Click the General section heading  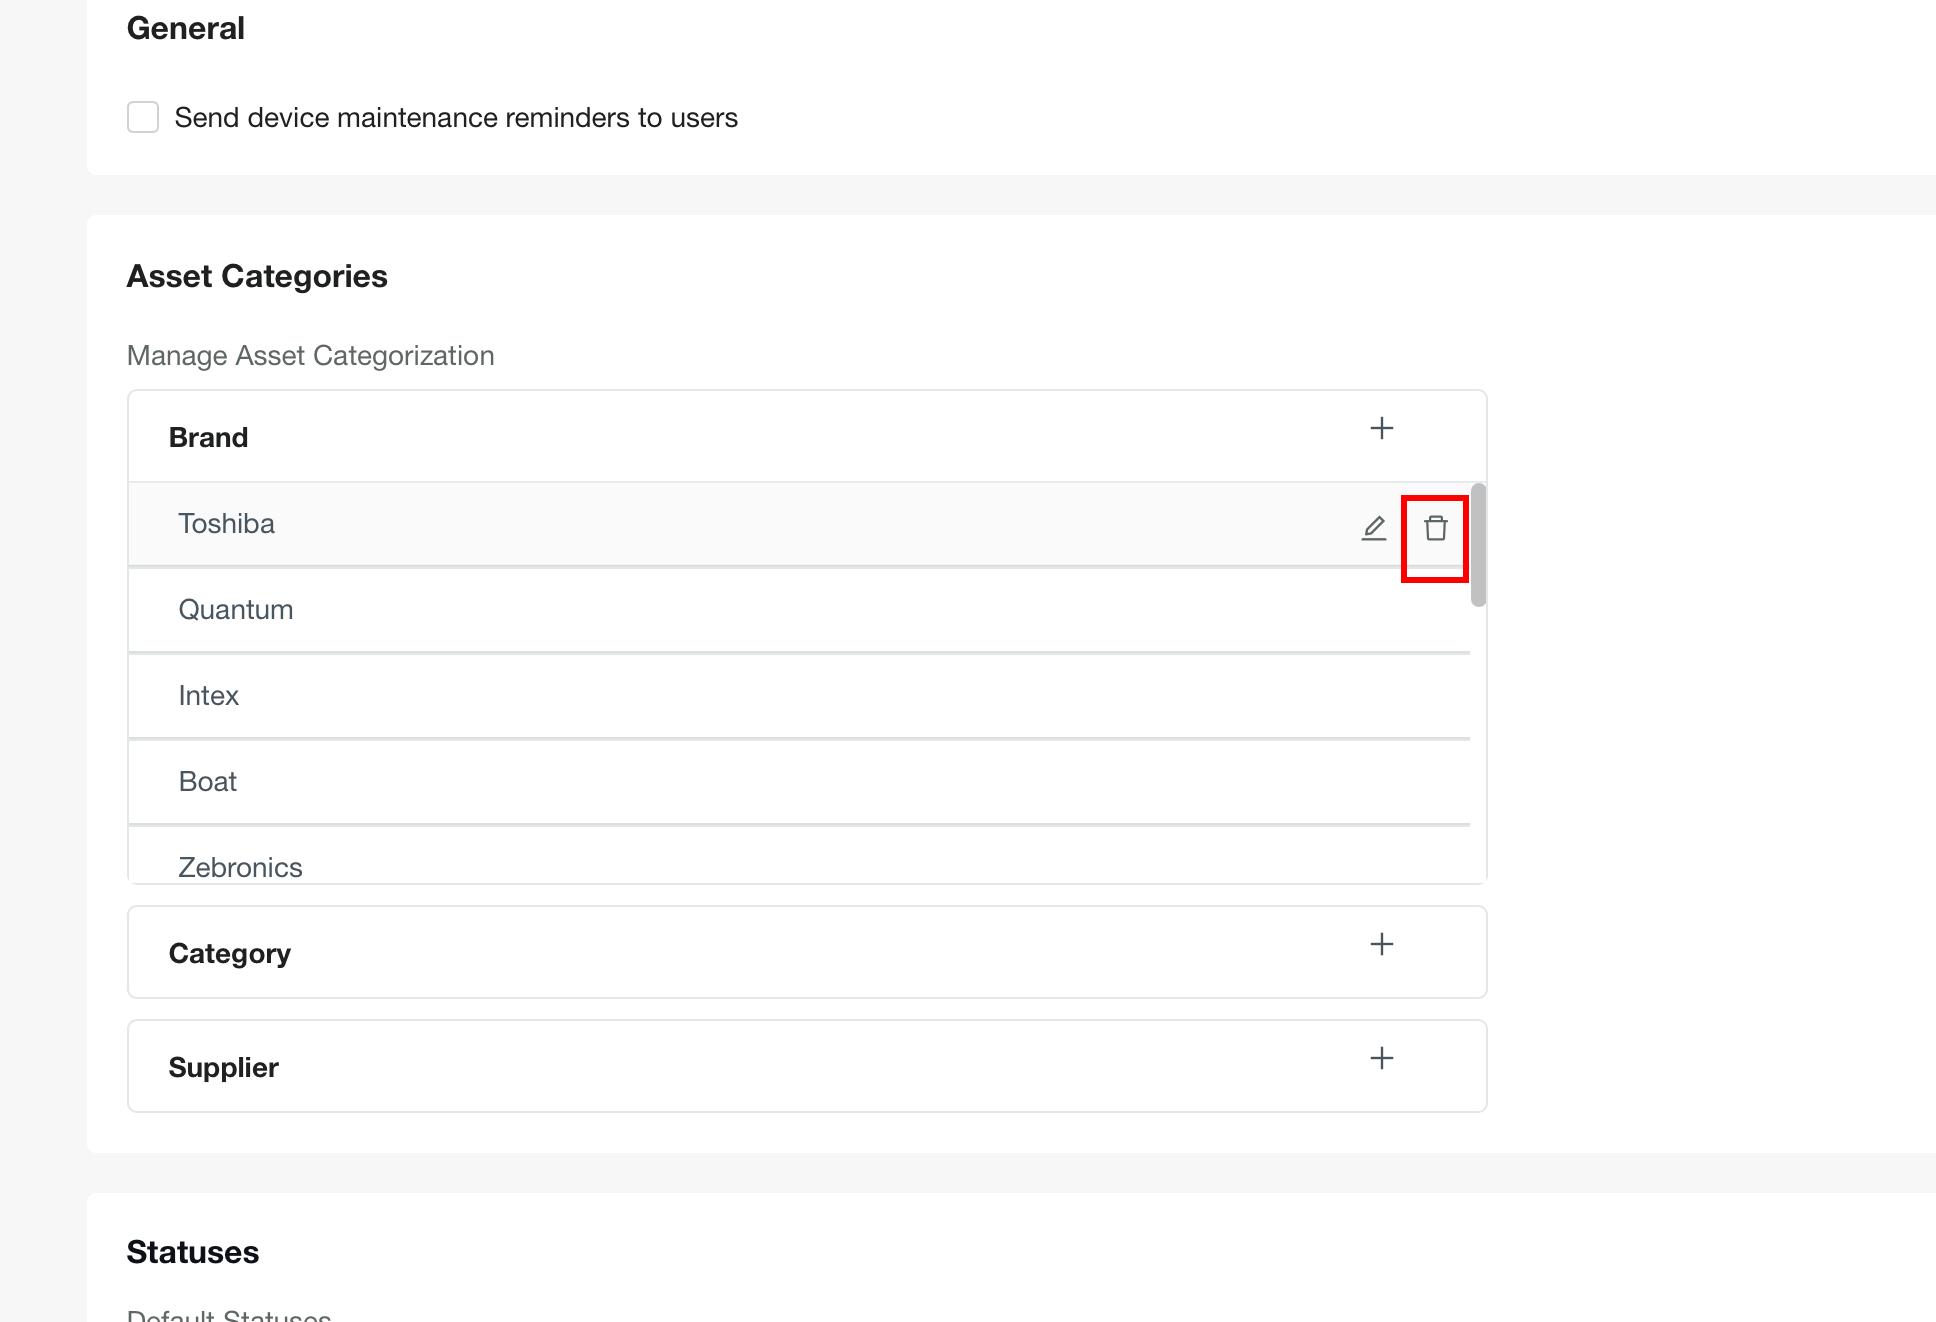186,28
